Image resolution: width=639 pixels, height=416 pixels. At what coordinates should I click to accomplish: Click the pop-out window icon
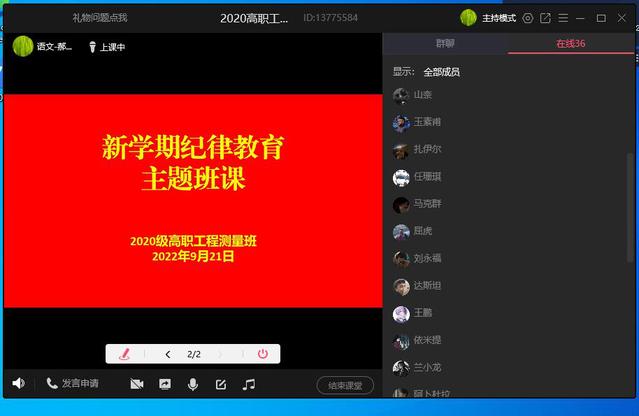[546, 18]
